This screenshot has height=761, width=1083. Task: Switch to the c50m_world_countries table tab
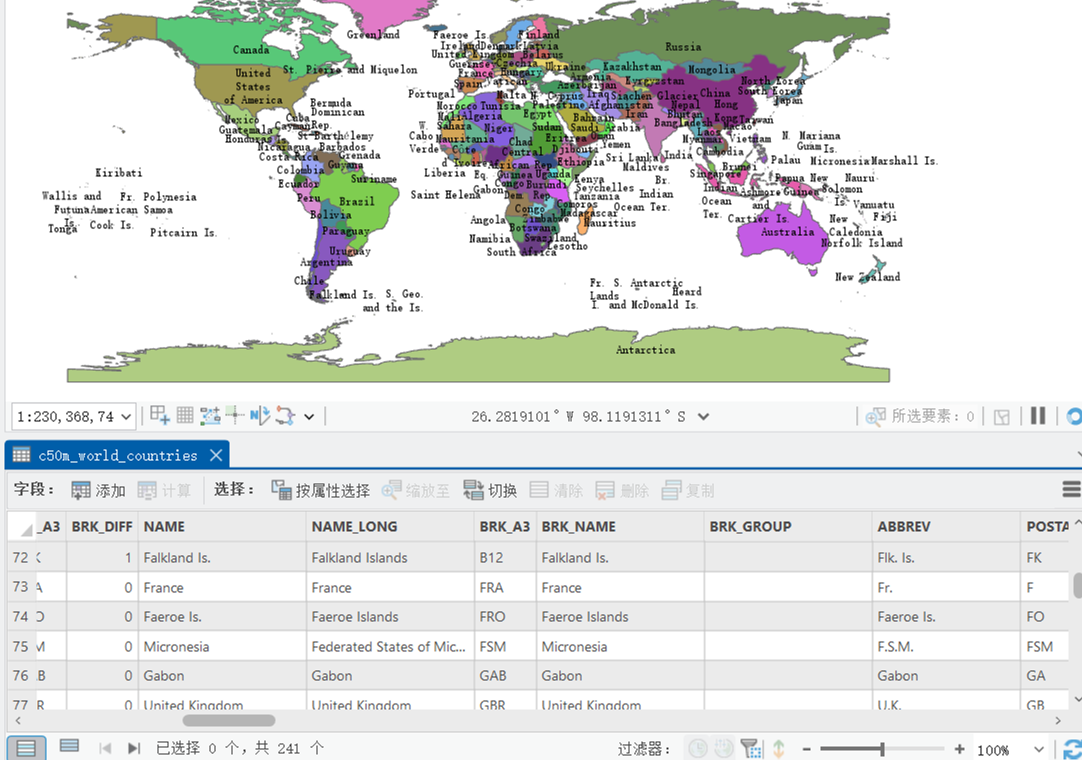(x=117, y=455)
